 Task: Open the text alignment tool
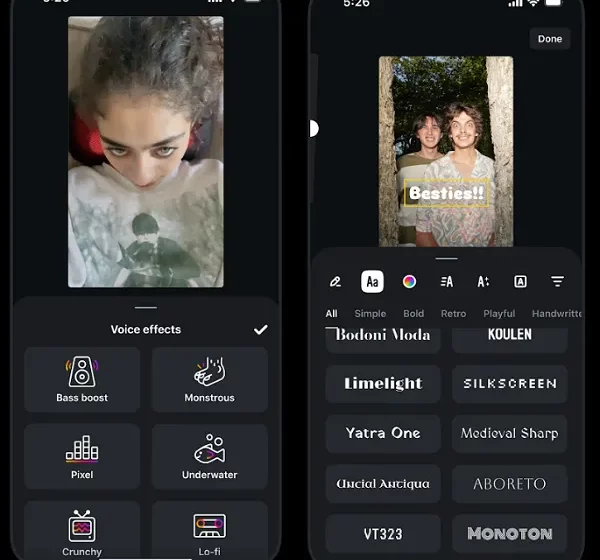446,282
